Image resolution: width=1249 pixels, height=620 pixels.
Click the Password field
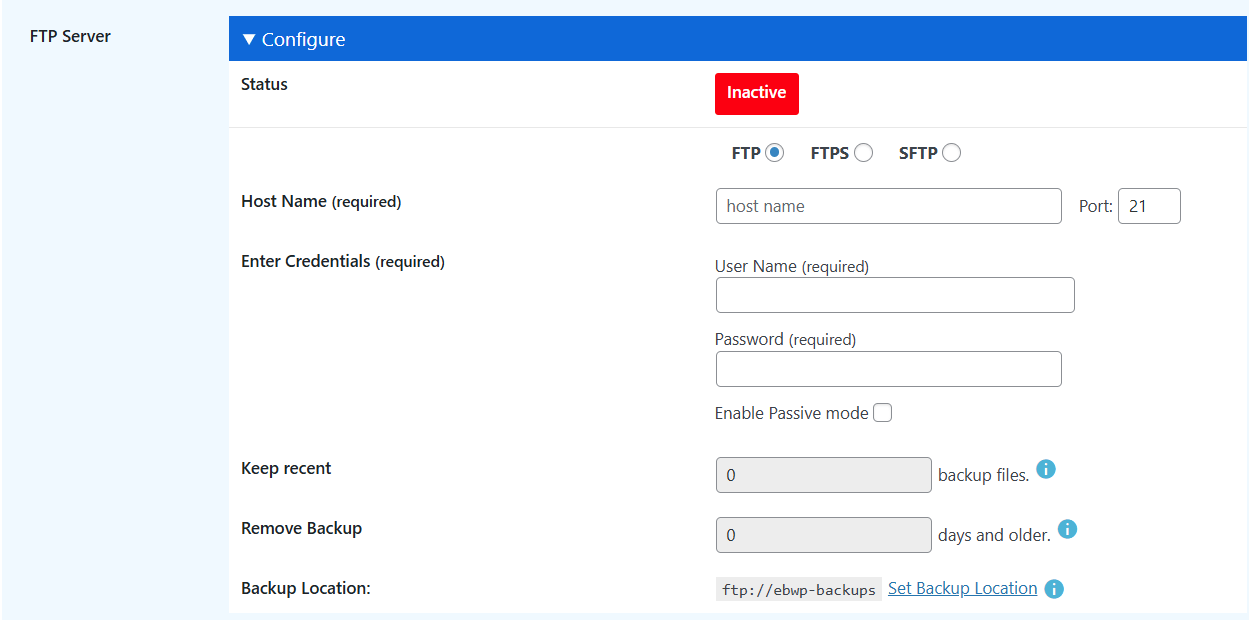tap(888, 369)
